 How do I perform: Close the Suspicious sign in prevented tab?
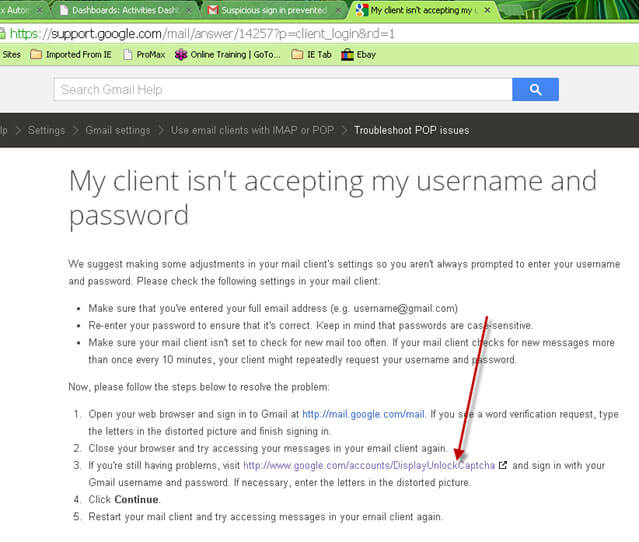coord(338,10)
